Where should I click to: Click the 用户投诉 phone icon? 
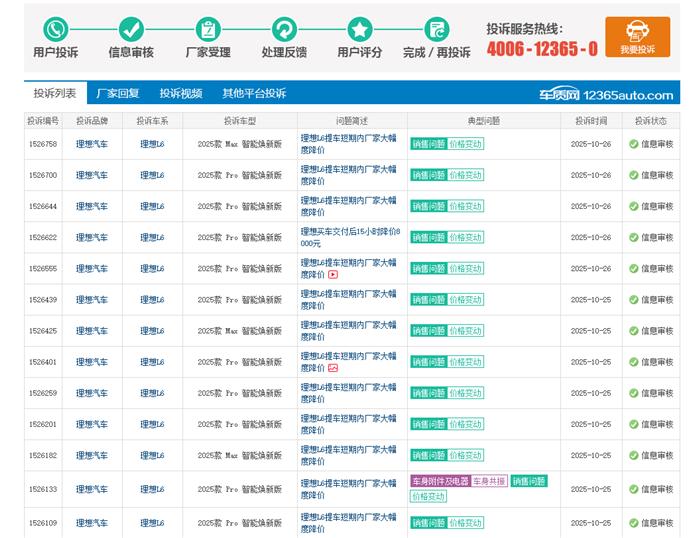click(x=55, y=29)
